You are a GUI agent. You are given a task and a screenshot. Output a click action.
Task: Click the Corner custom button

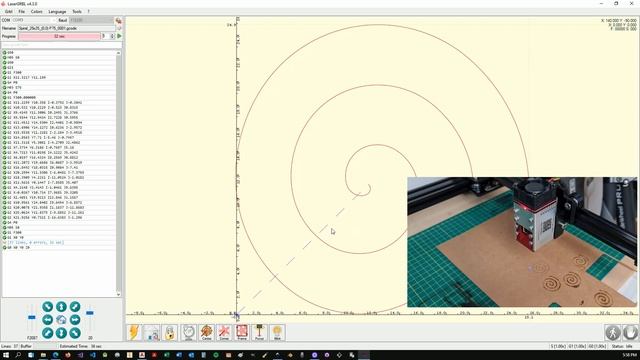(224, 332)
